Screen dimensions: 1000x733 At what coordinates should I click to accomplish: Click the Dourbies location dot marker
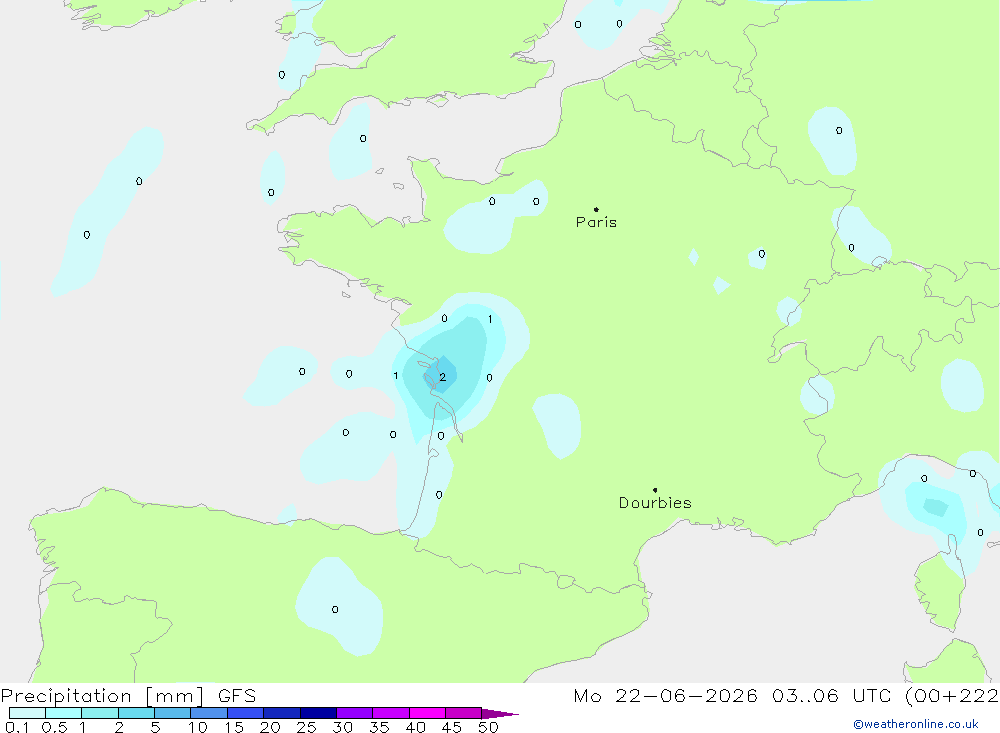(655, 490)
